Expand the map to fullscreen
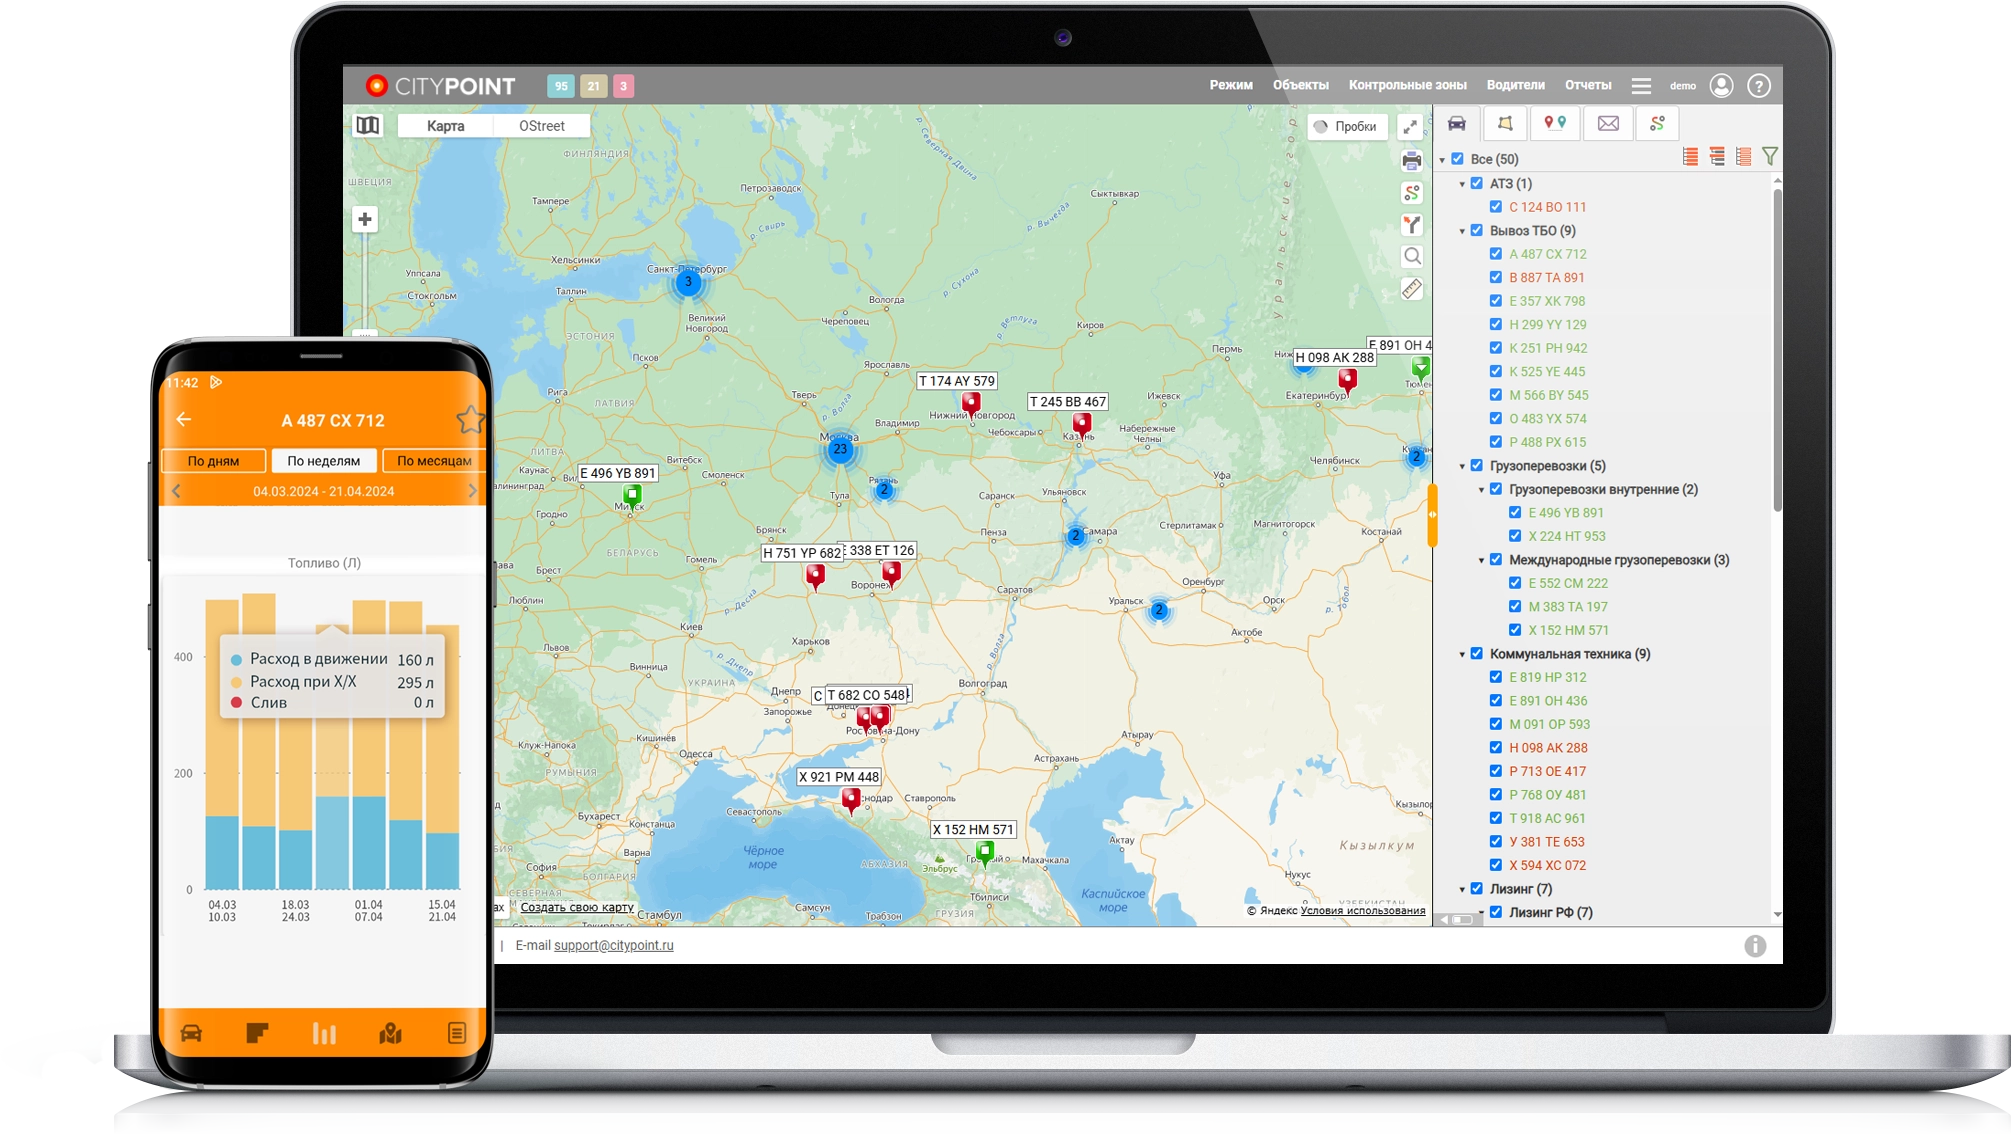Screen dimensions: 2011x1134 (1410, 127)
